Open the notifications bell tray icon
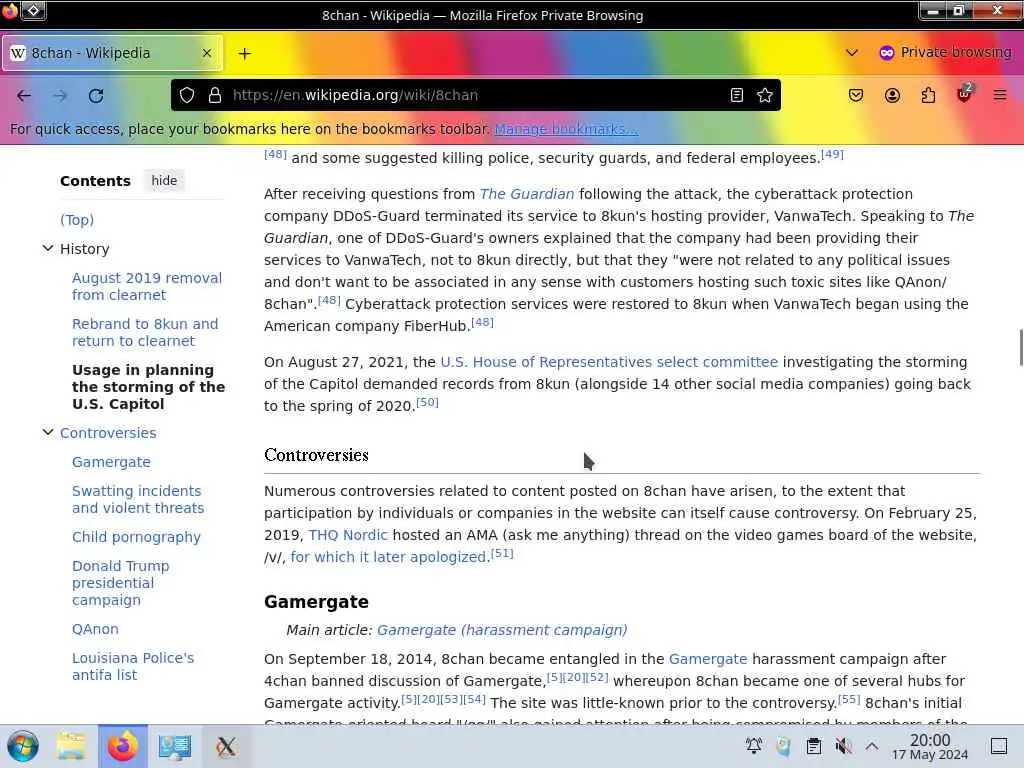 click(x=754, y=746)
